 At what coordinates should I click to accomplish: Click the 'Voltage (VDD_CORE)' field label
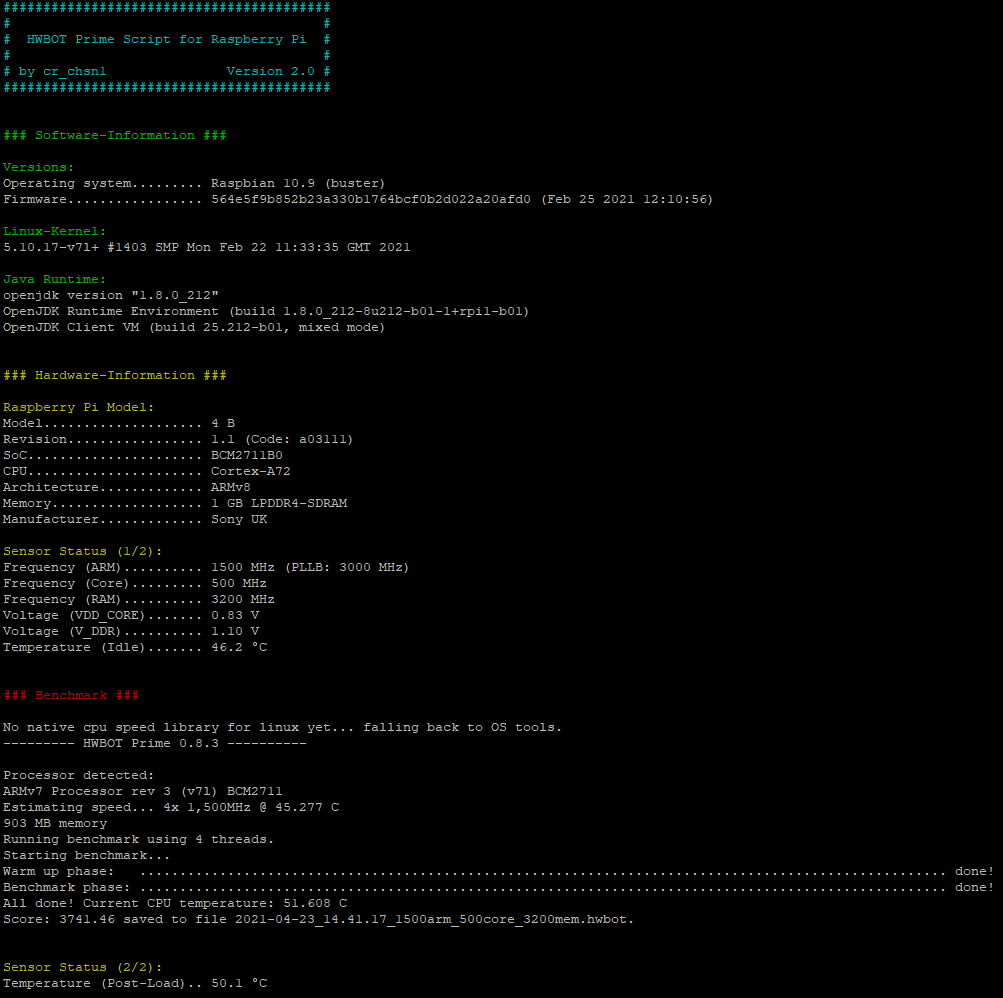[x=74, y=615]
